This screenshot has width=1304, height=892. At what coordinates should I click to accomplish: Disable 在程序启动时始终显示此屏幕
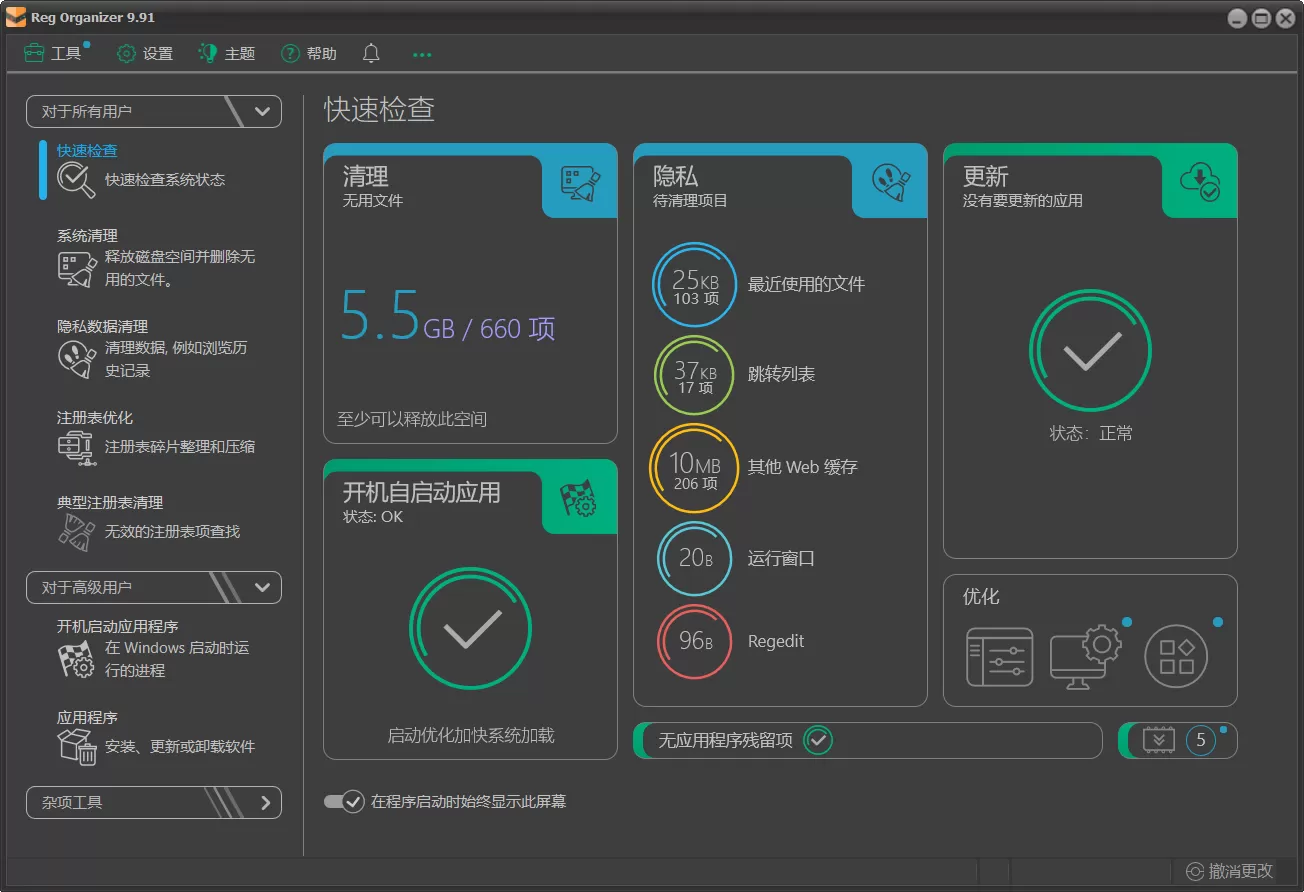coord(344,802)
